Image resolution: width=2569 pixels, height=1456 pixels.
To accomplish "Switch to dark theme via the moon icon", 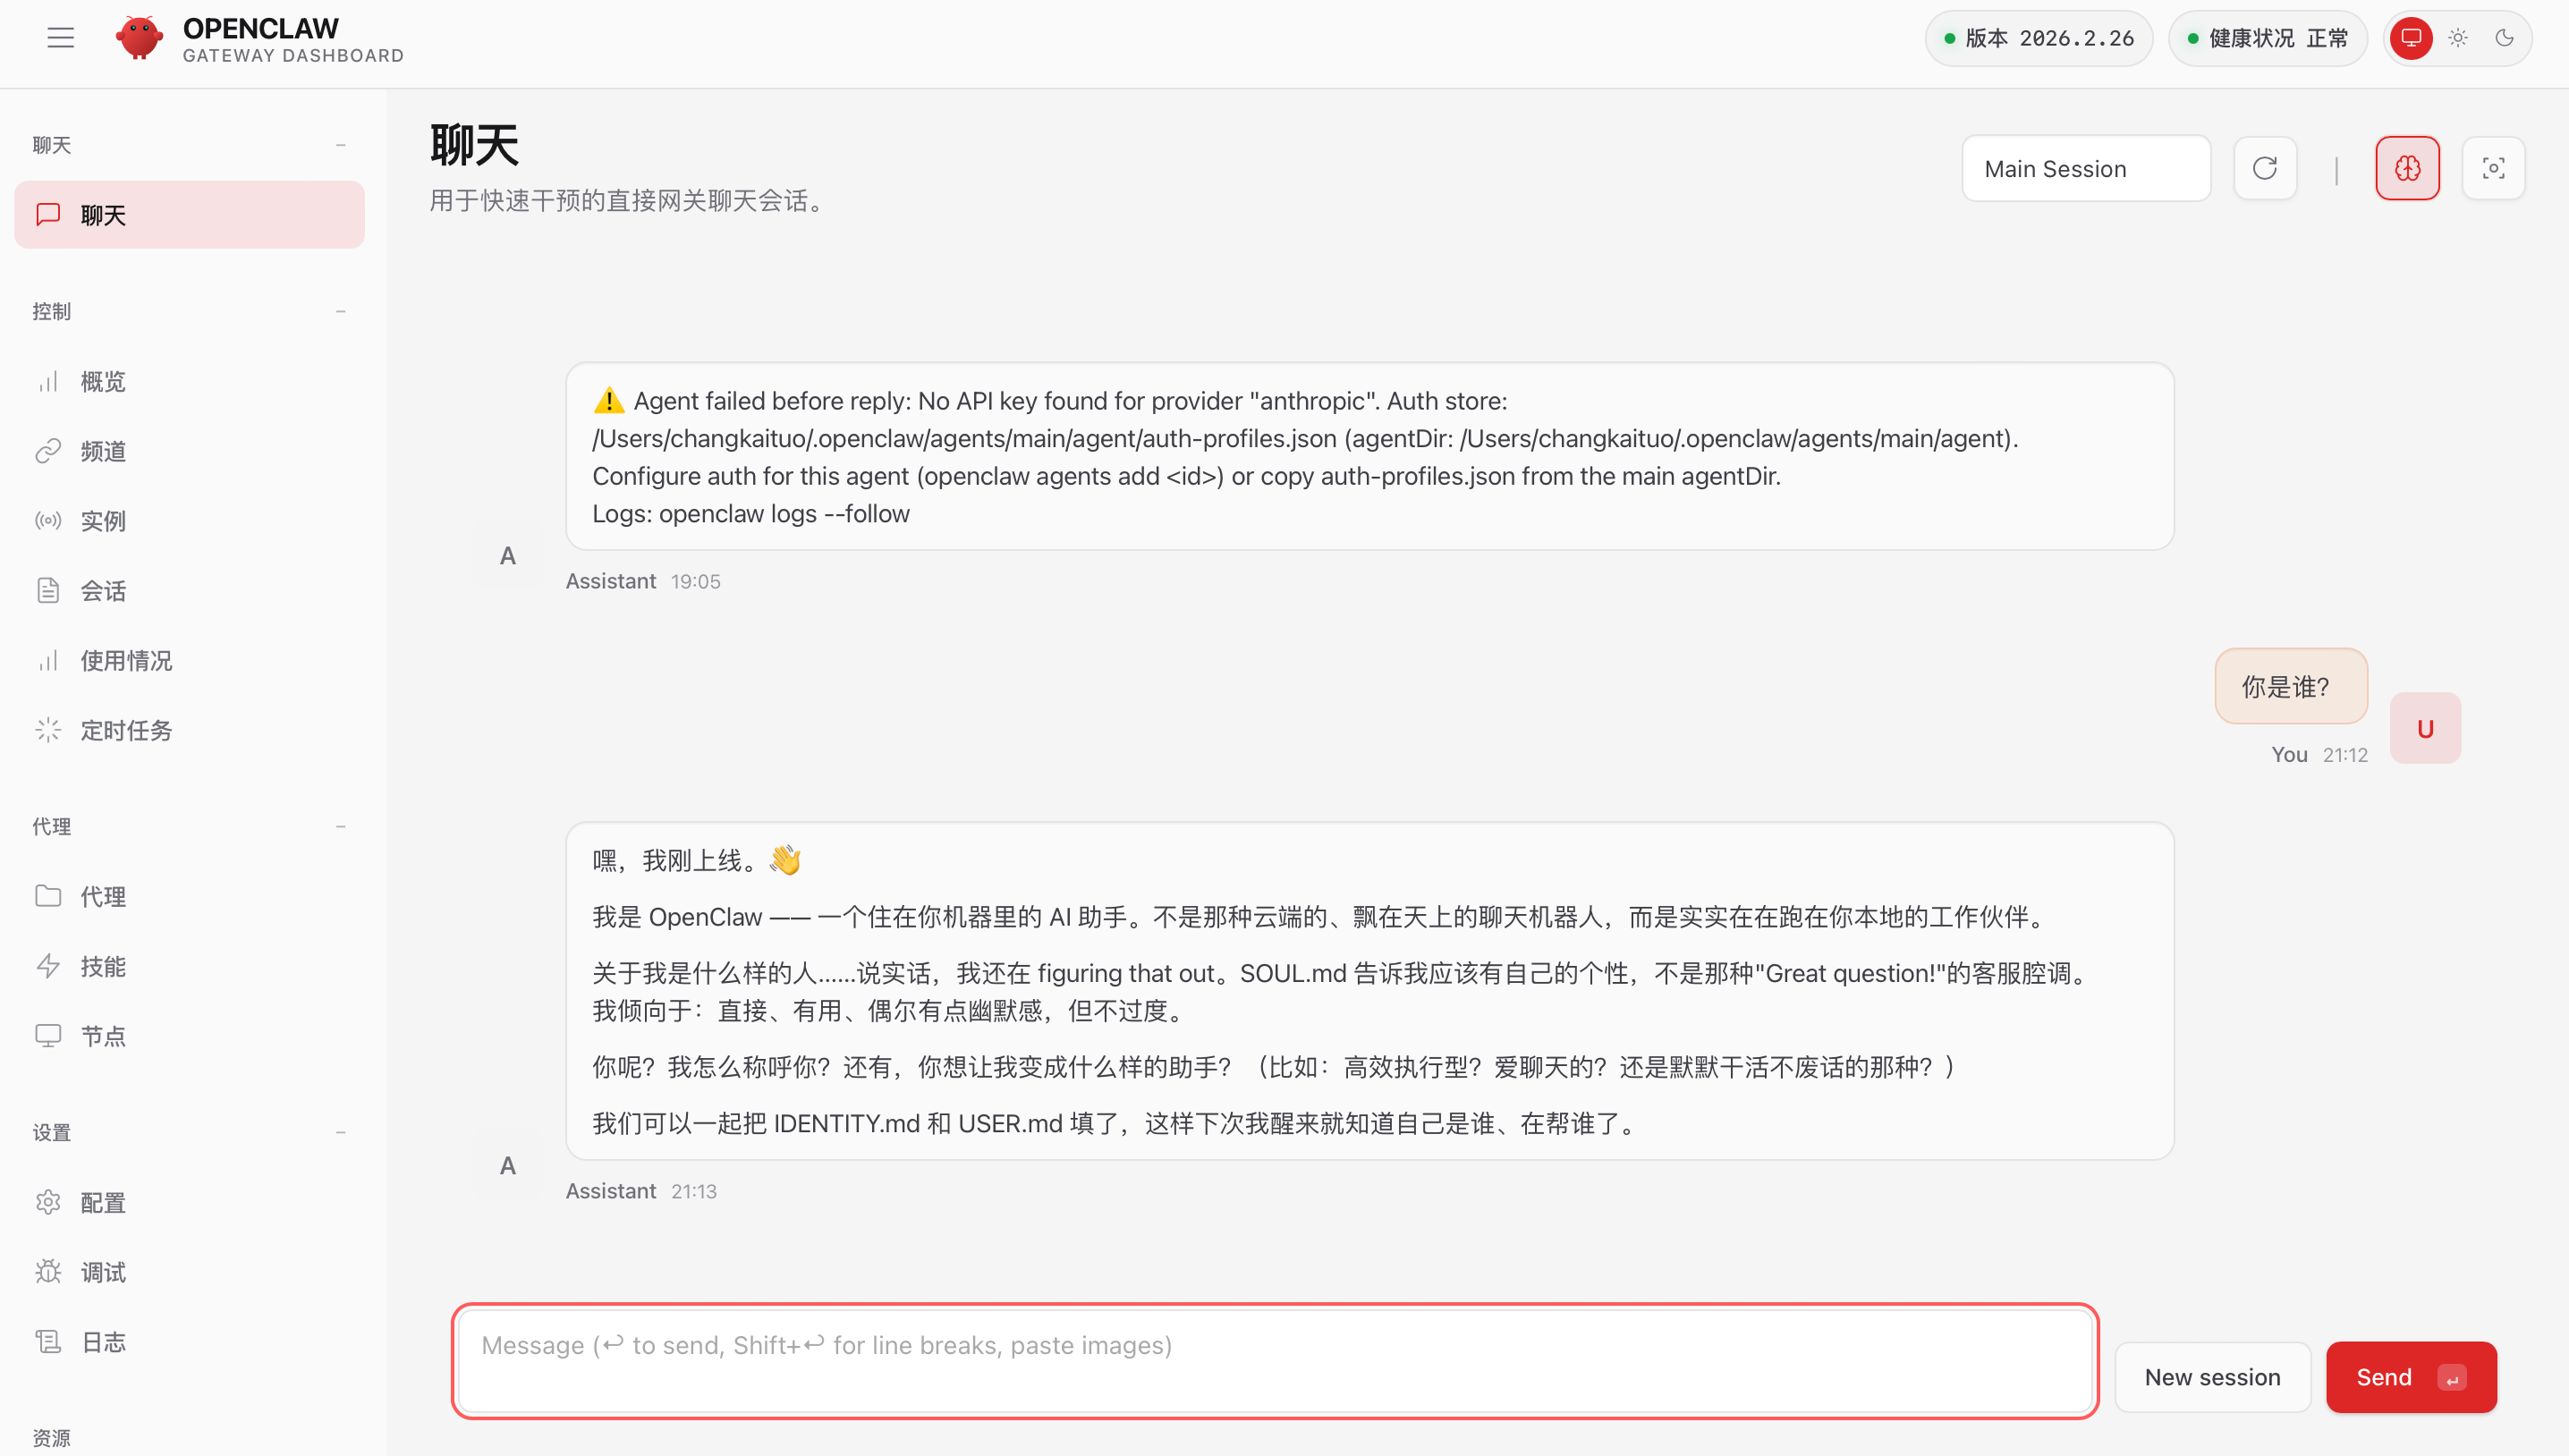I will coord(2504,38).
